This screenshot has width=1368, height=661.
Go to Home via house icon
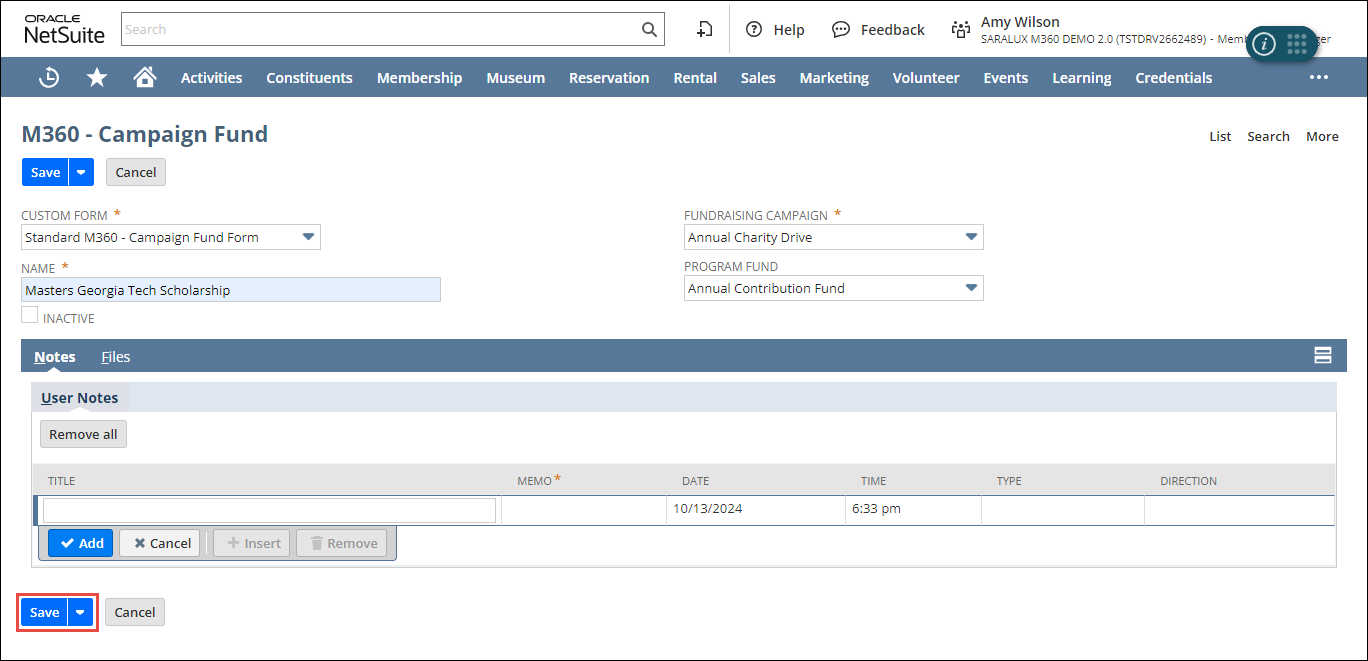[145, 77]
